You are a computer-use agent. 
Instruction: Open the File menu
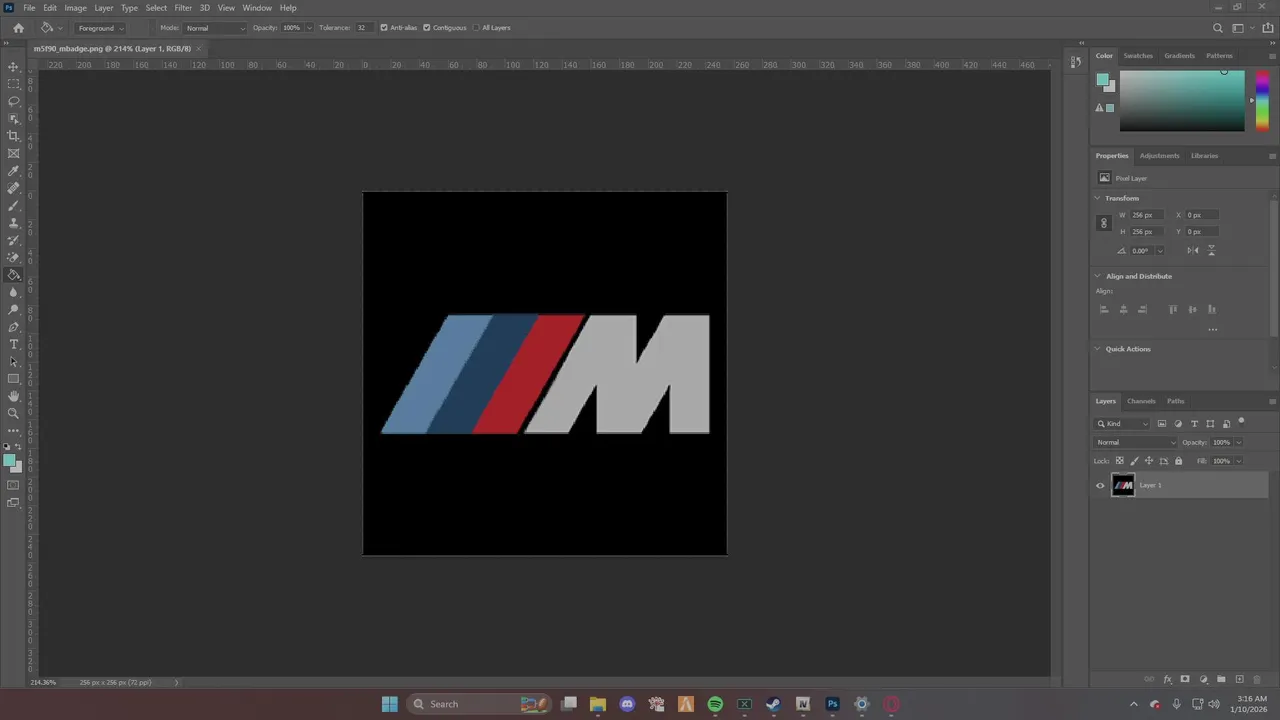click(x=29, y=8)
